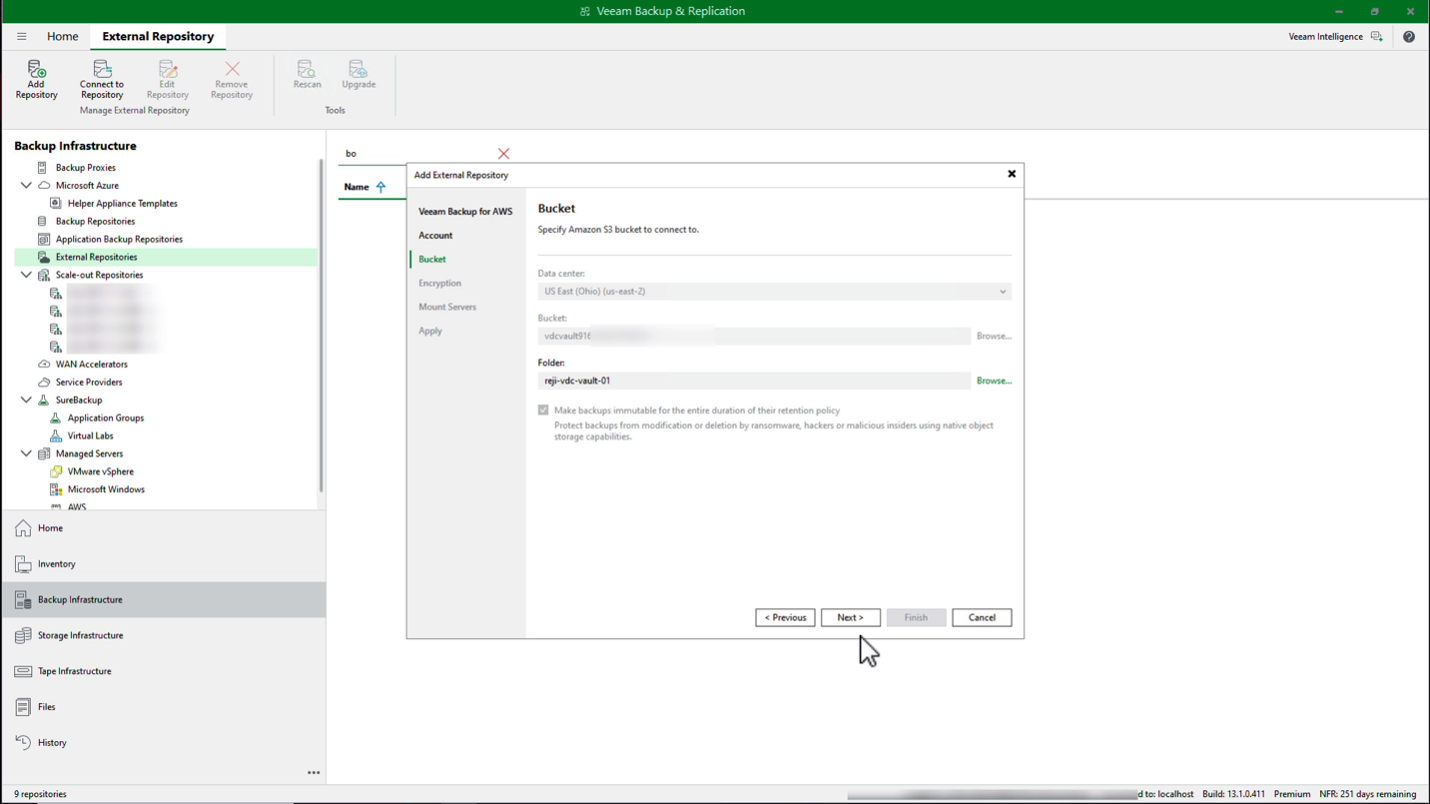Select WAN Accelerators in the tree
Image resolution: width=1430 pixels, height=804 pixels.
[x=91, y=364]
